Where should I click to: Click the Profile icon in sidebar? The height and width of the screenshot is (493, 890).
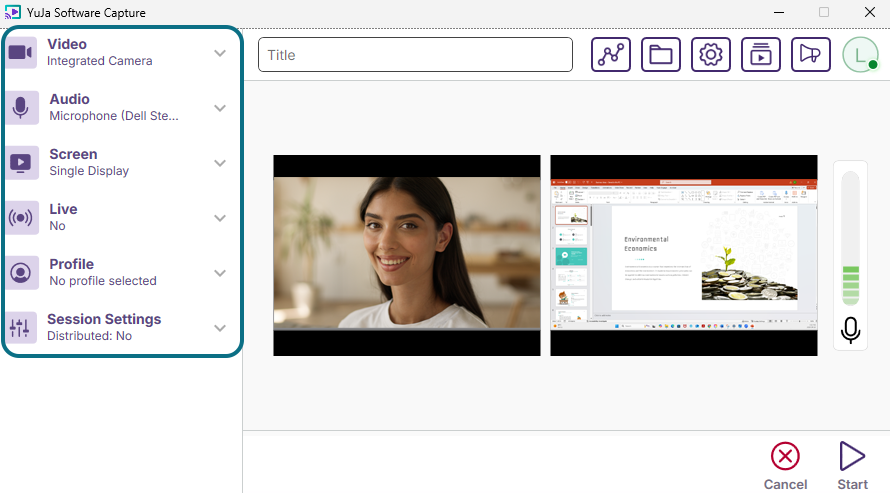tap(22, 273)
